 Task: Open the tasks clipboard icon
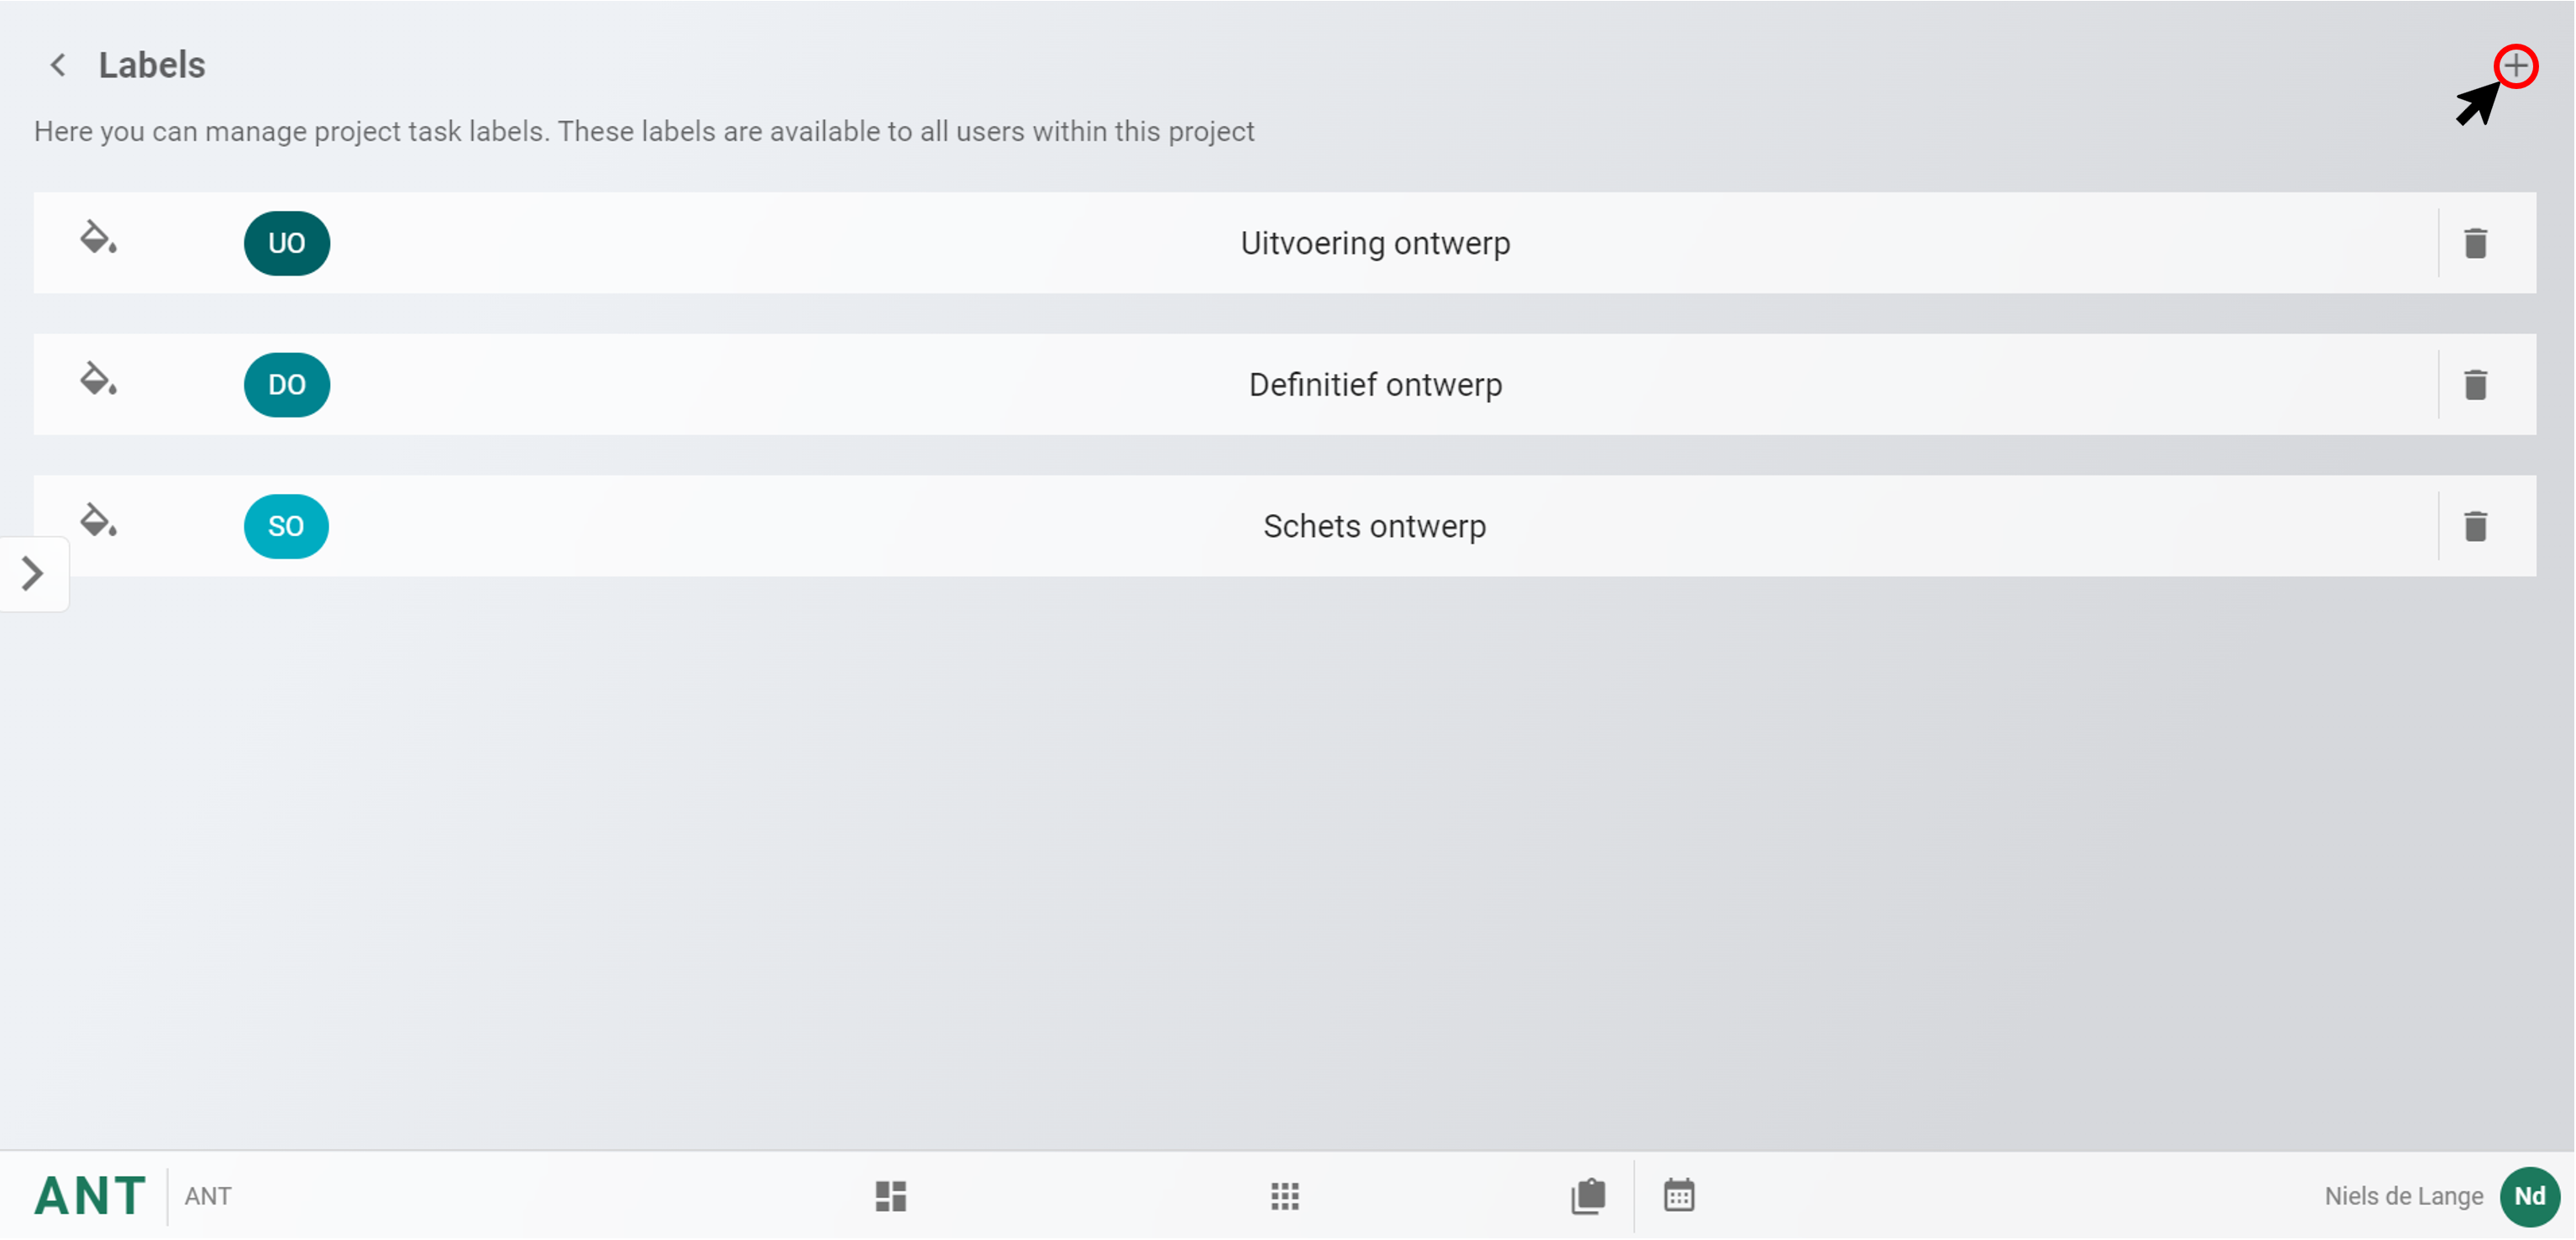click(1588, 1196)
